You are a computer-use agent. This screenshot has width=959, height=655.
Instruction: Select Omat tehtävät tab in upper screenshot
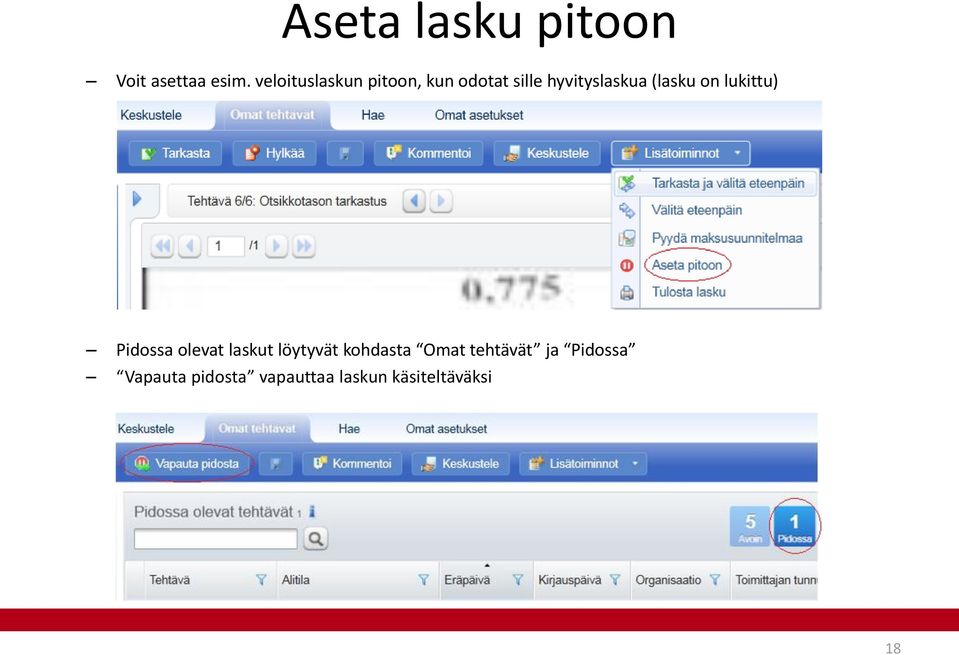click(272, 115)
